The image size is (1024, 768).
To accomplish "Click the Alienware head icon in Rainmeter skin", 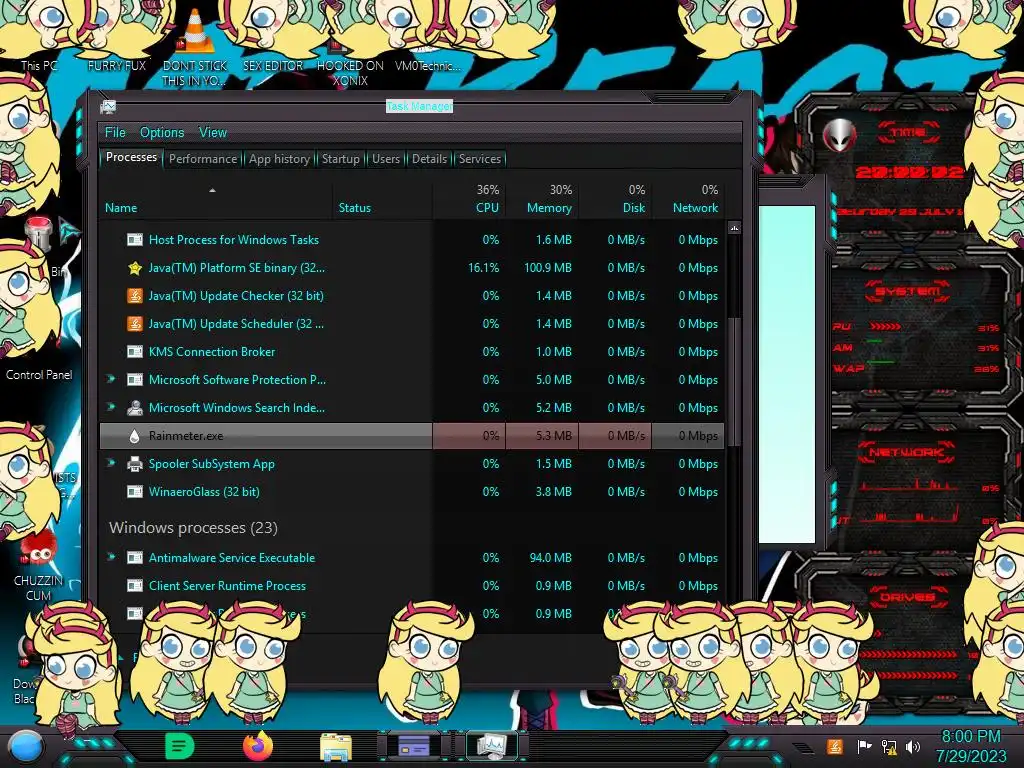I will 839,136.
